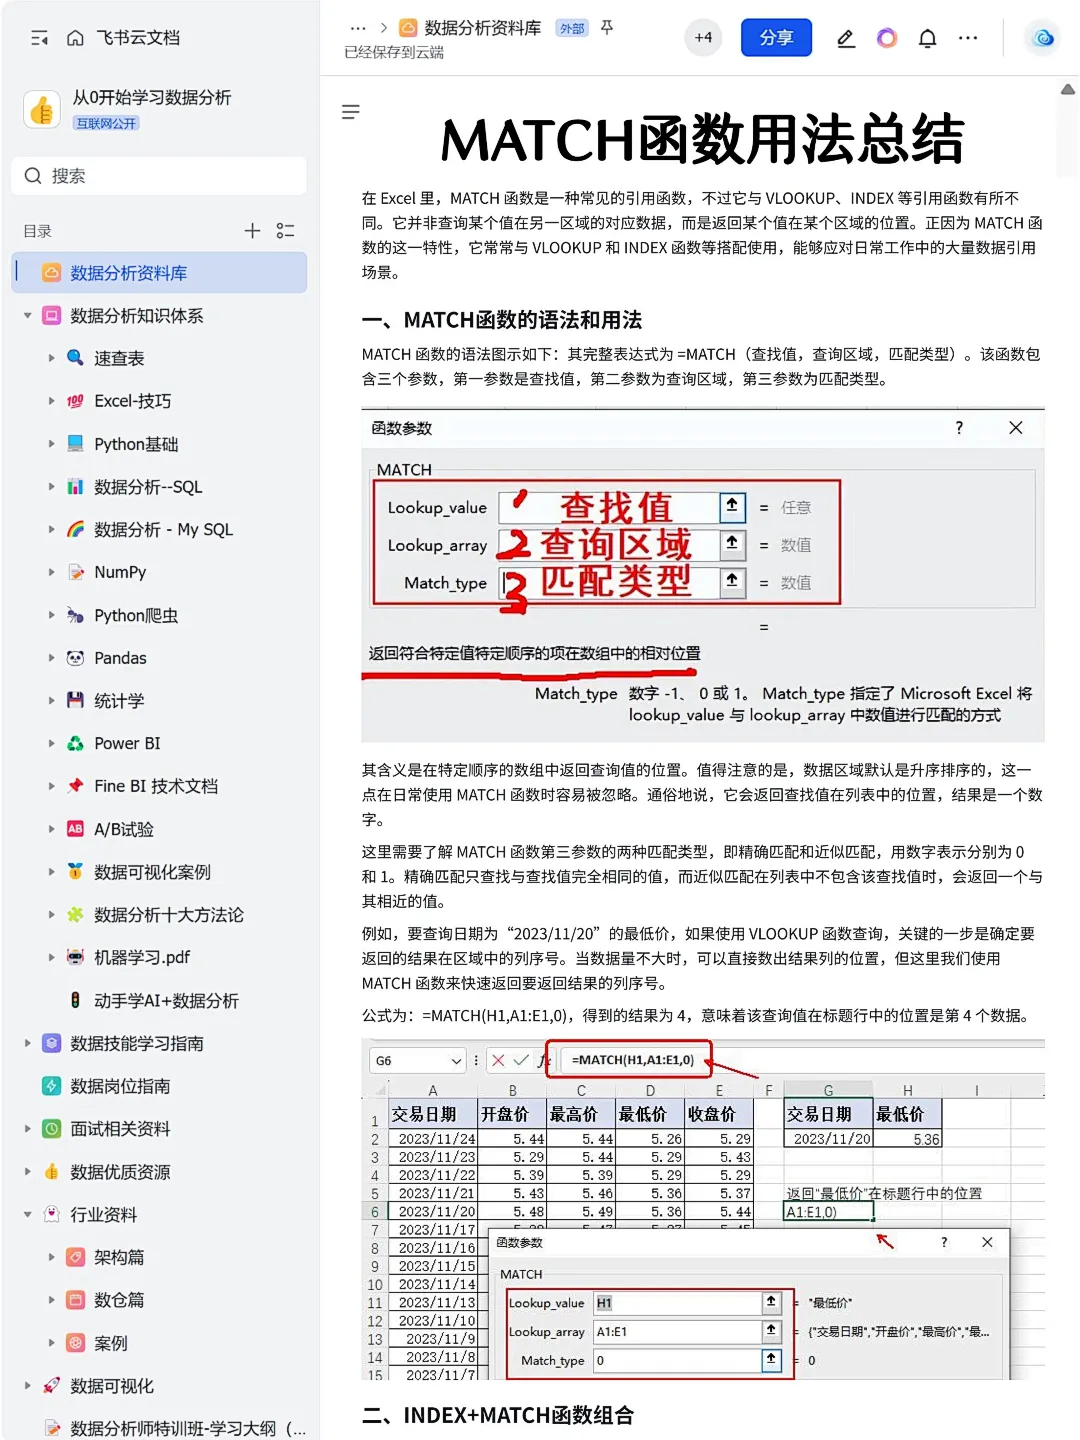Open the 数据优质资源 page
Screen dimensions: 1080x1440
pyautogui.click(x=120, y=1172)
